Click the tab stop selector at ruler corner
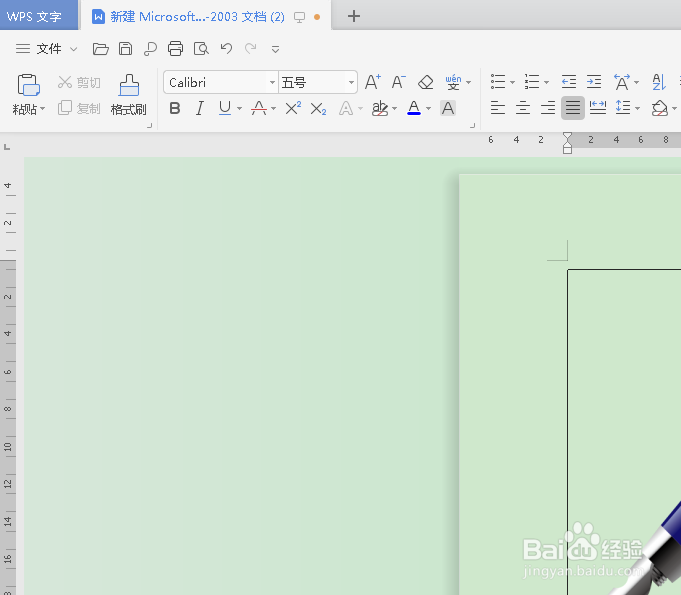Image resolution: width=681 pixels, height=595 pixels. coord(7,147)
